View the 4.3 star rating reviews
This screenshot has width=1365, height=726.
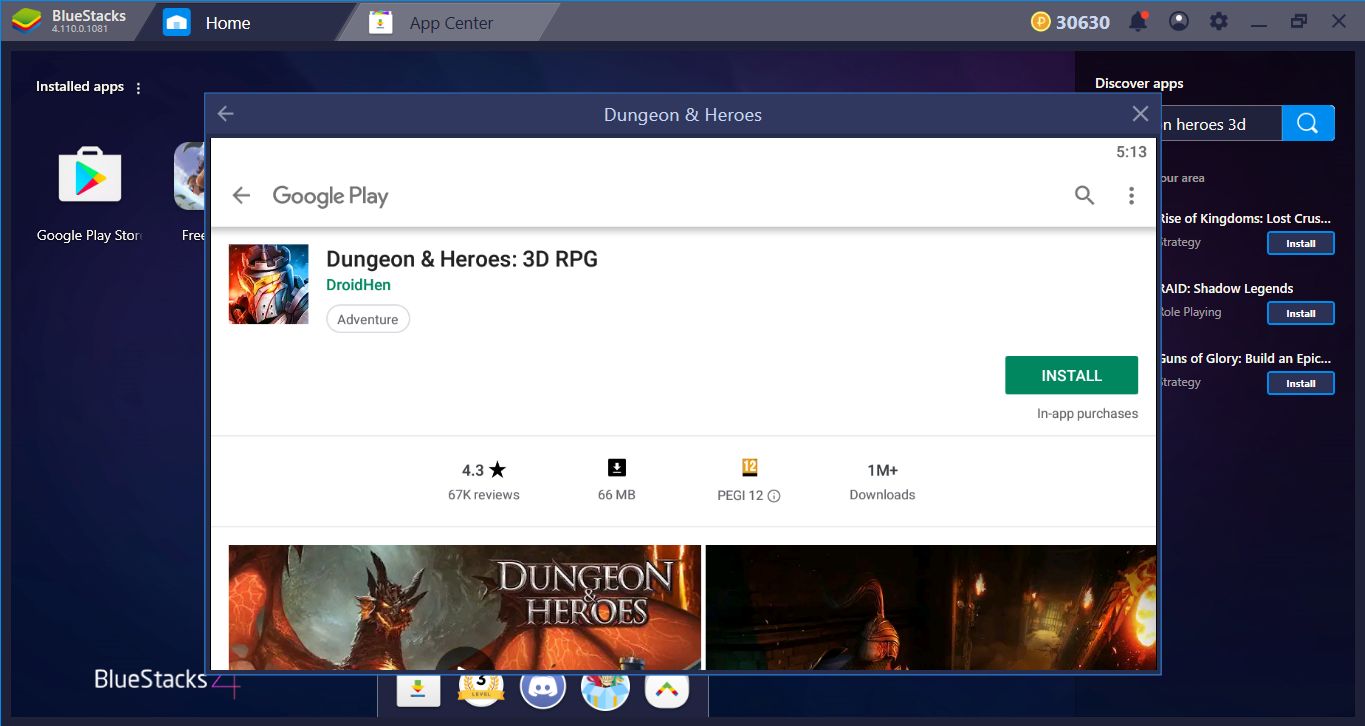click(484, 481)
